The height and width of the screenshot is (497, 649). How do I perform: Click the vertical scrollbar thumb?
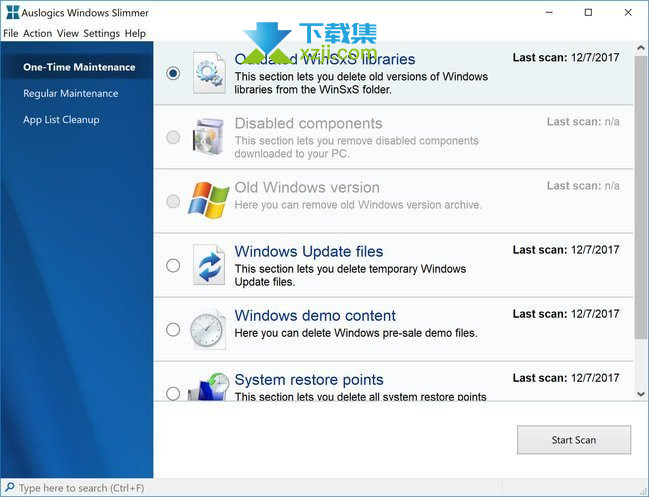641,198
